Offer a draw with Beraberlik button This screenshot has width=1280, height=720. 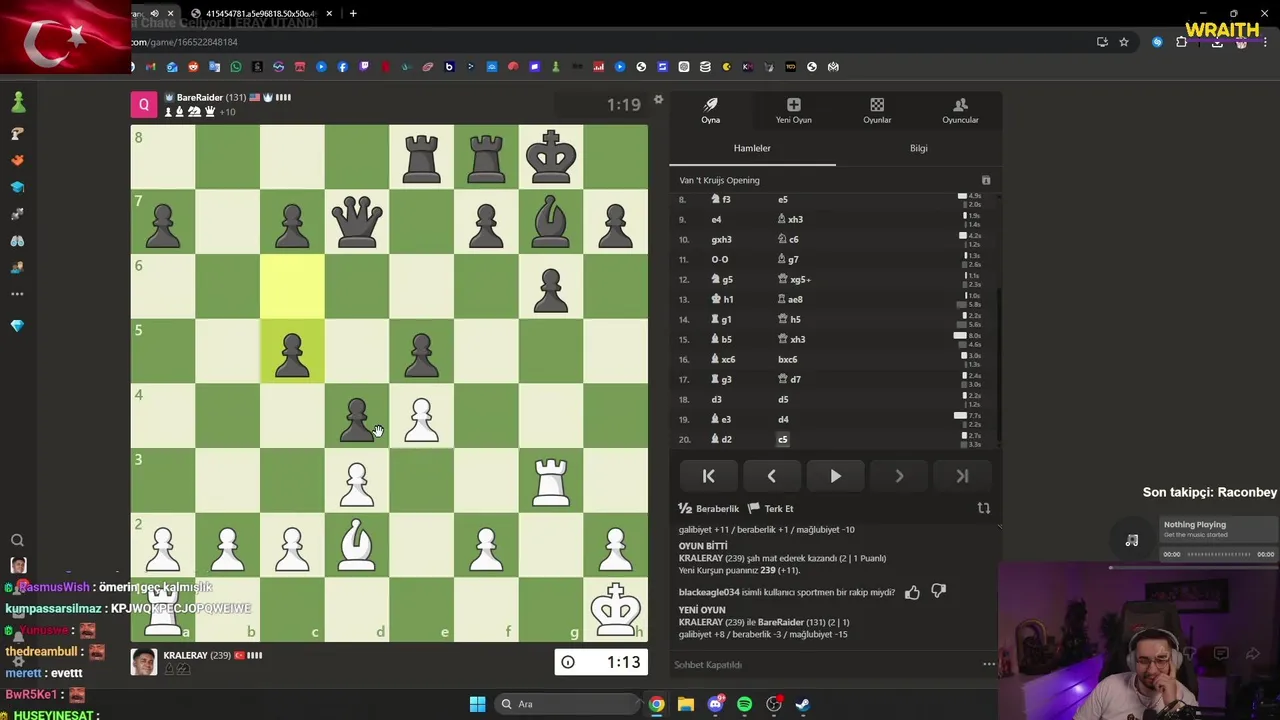point(709,509)
